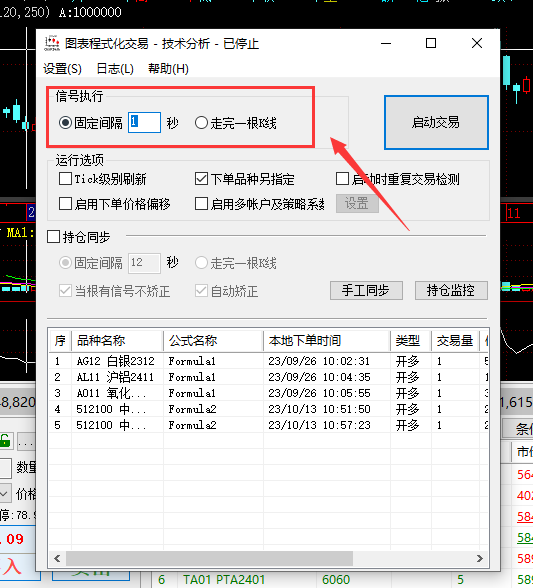
Task: Sort by 品种名称 column header
Action: coord(117,340)
